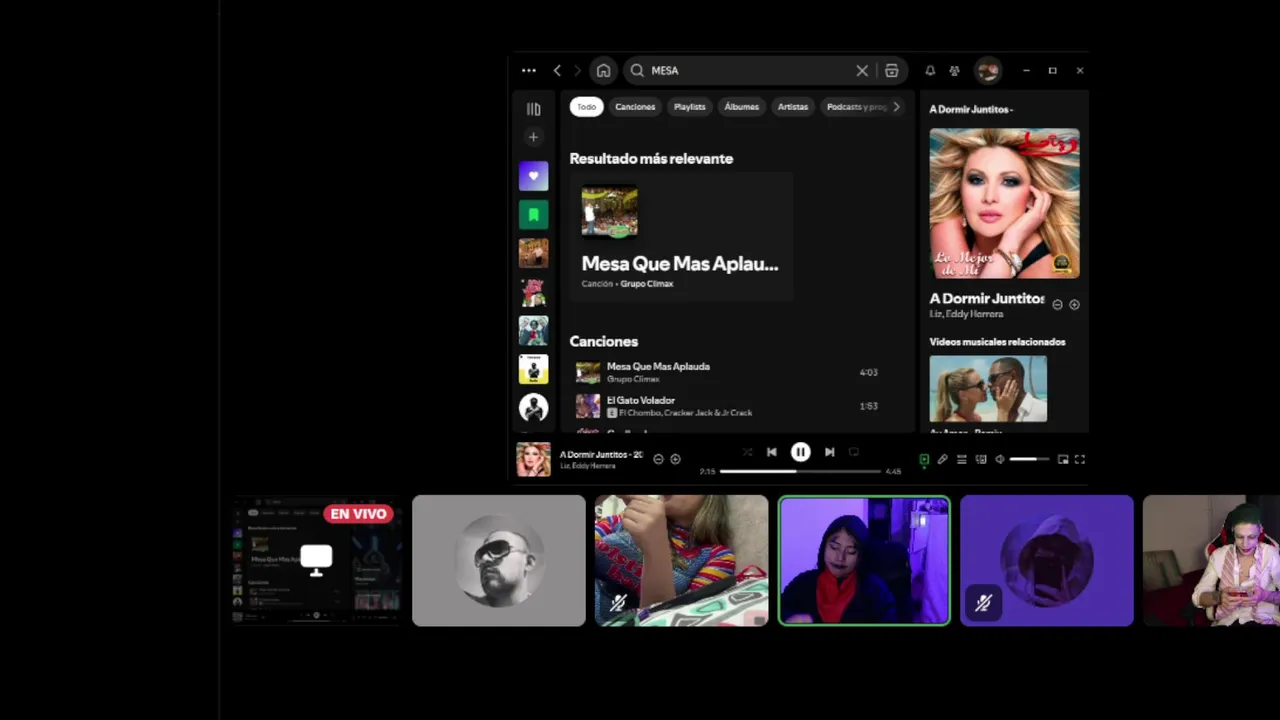
Task: Clear the MESA search text
Action: (862, 71)
